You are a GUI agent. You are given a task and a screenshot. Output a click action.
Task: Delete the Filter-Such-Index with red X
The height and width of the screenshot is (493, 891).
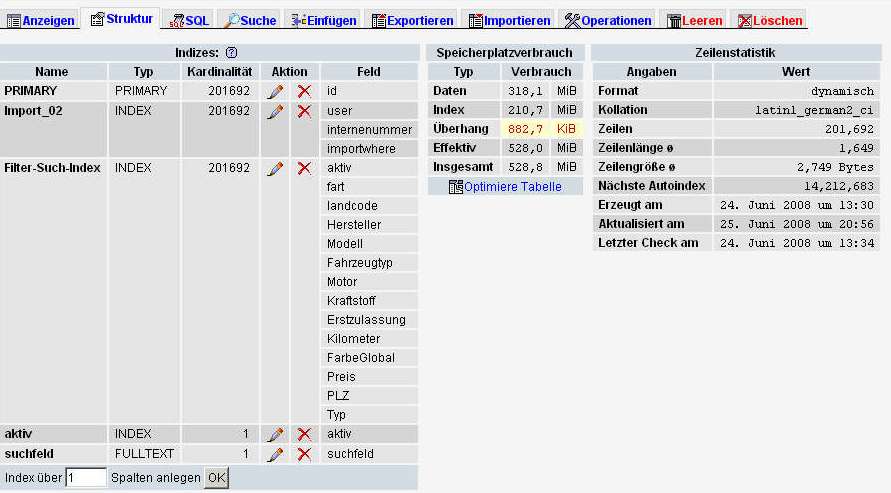click(304, 168)
